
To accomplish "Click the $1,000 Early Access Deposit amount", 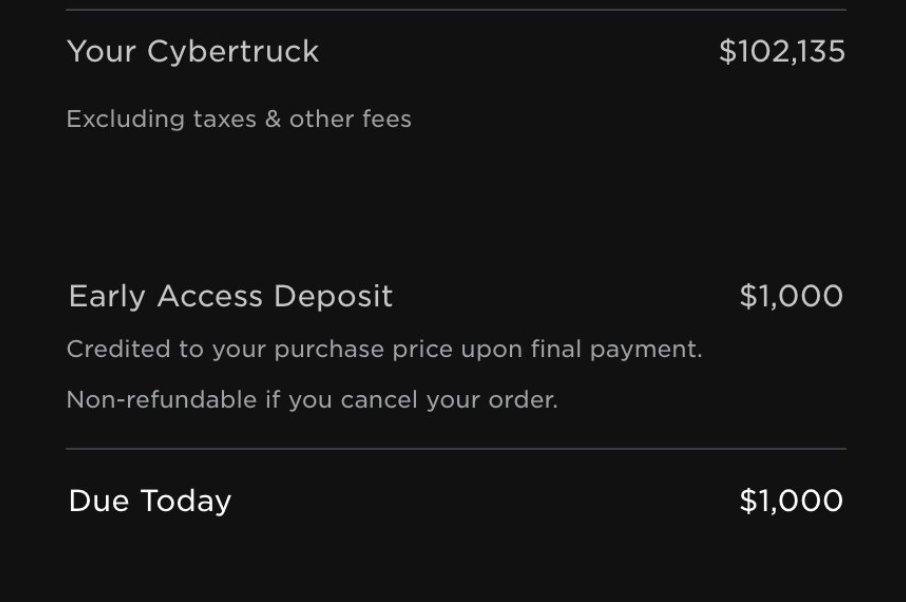I will pyautogui.click(x=791, y=297).
